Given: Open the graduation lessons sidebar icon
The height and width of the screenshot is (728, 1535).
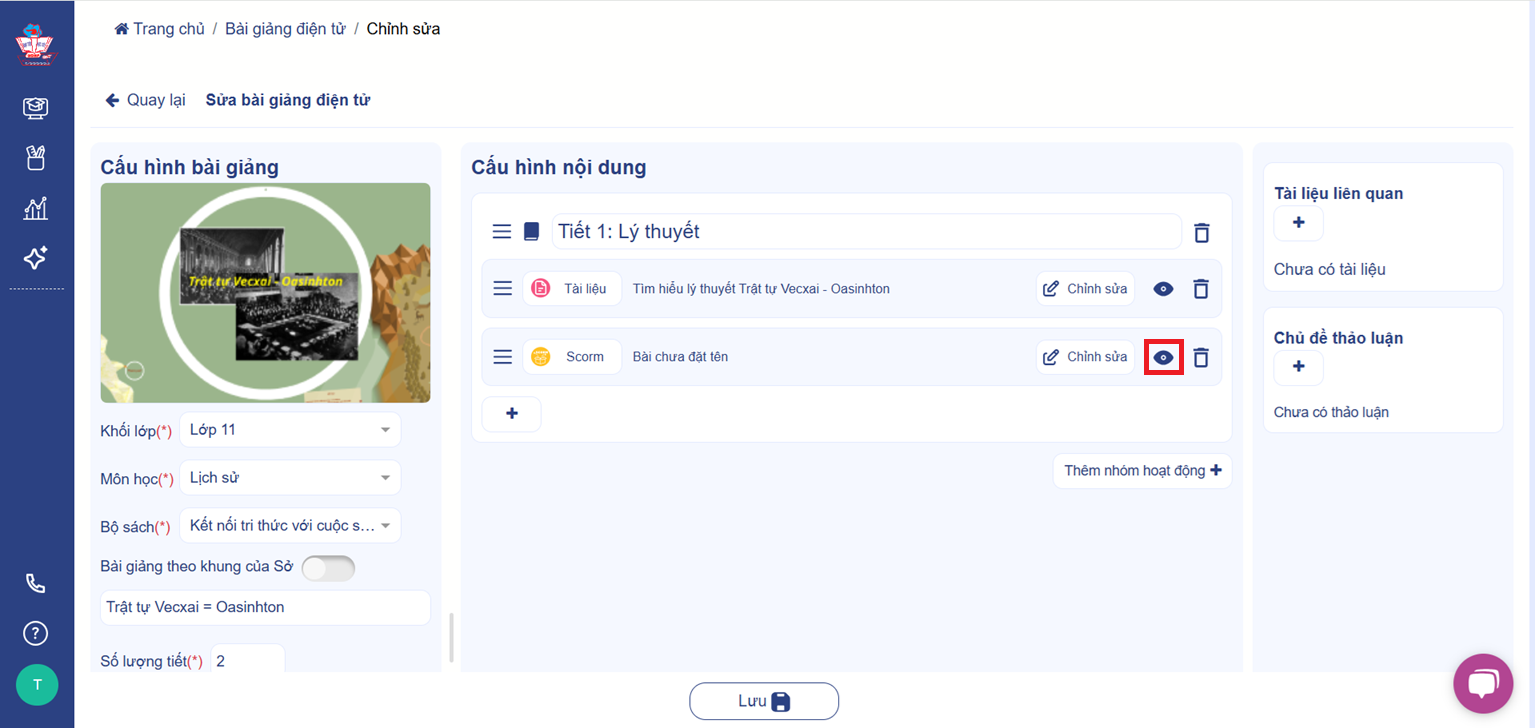Looking at the screenshot, I should pyautogui.click(x=36, y=108).
